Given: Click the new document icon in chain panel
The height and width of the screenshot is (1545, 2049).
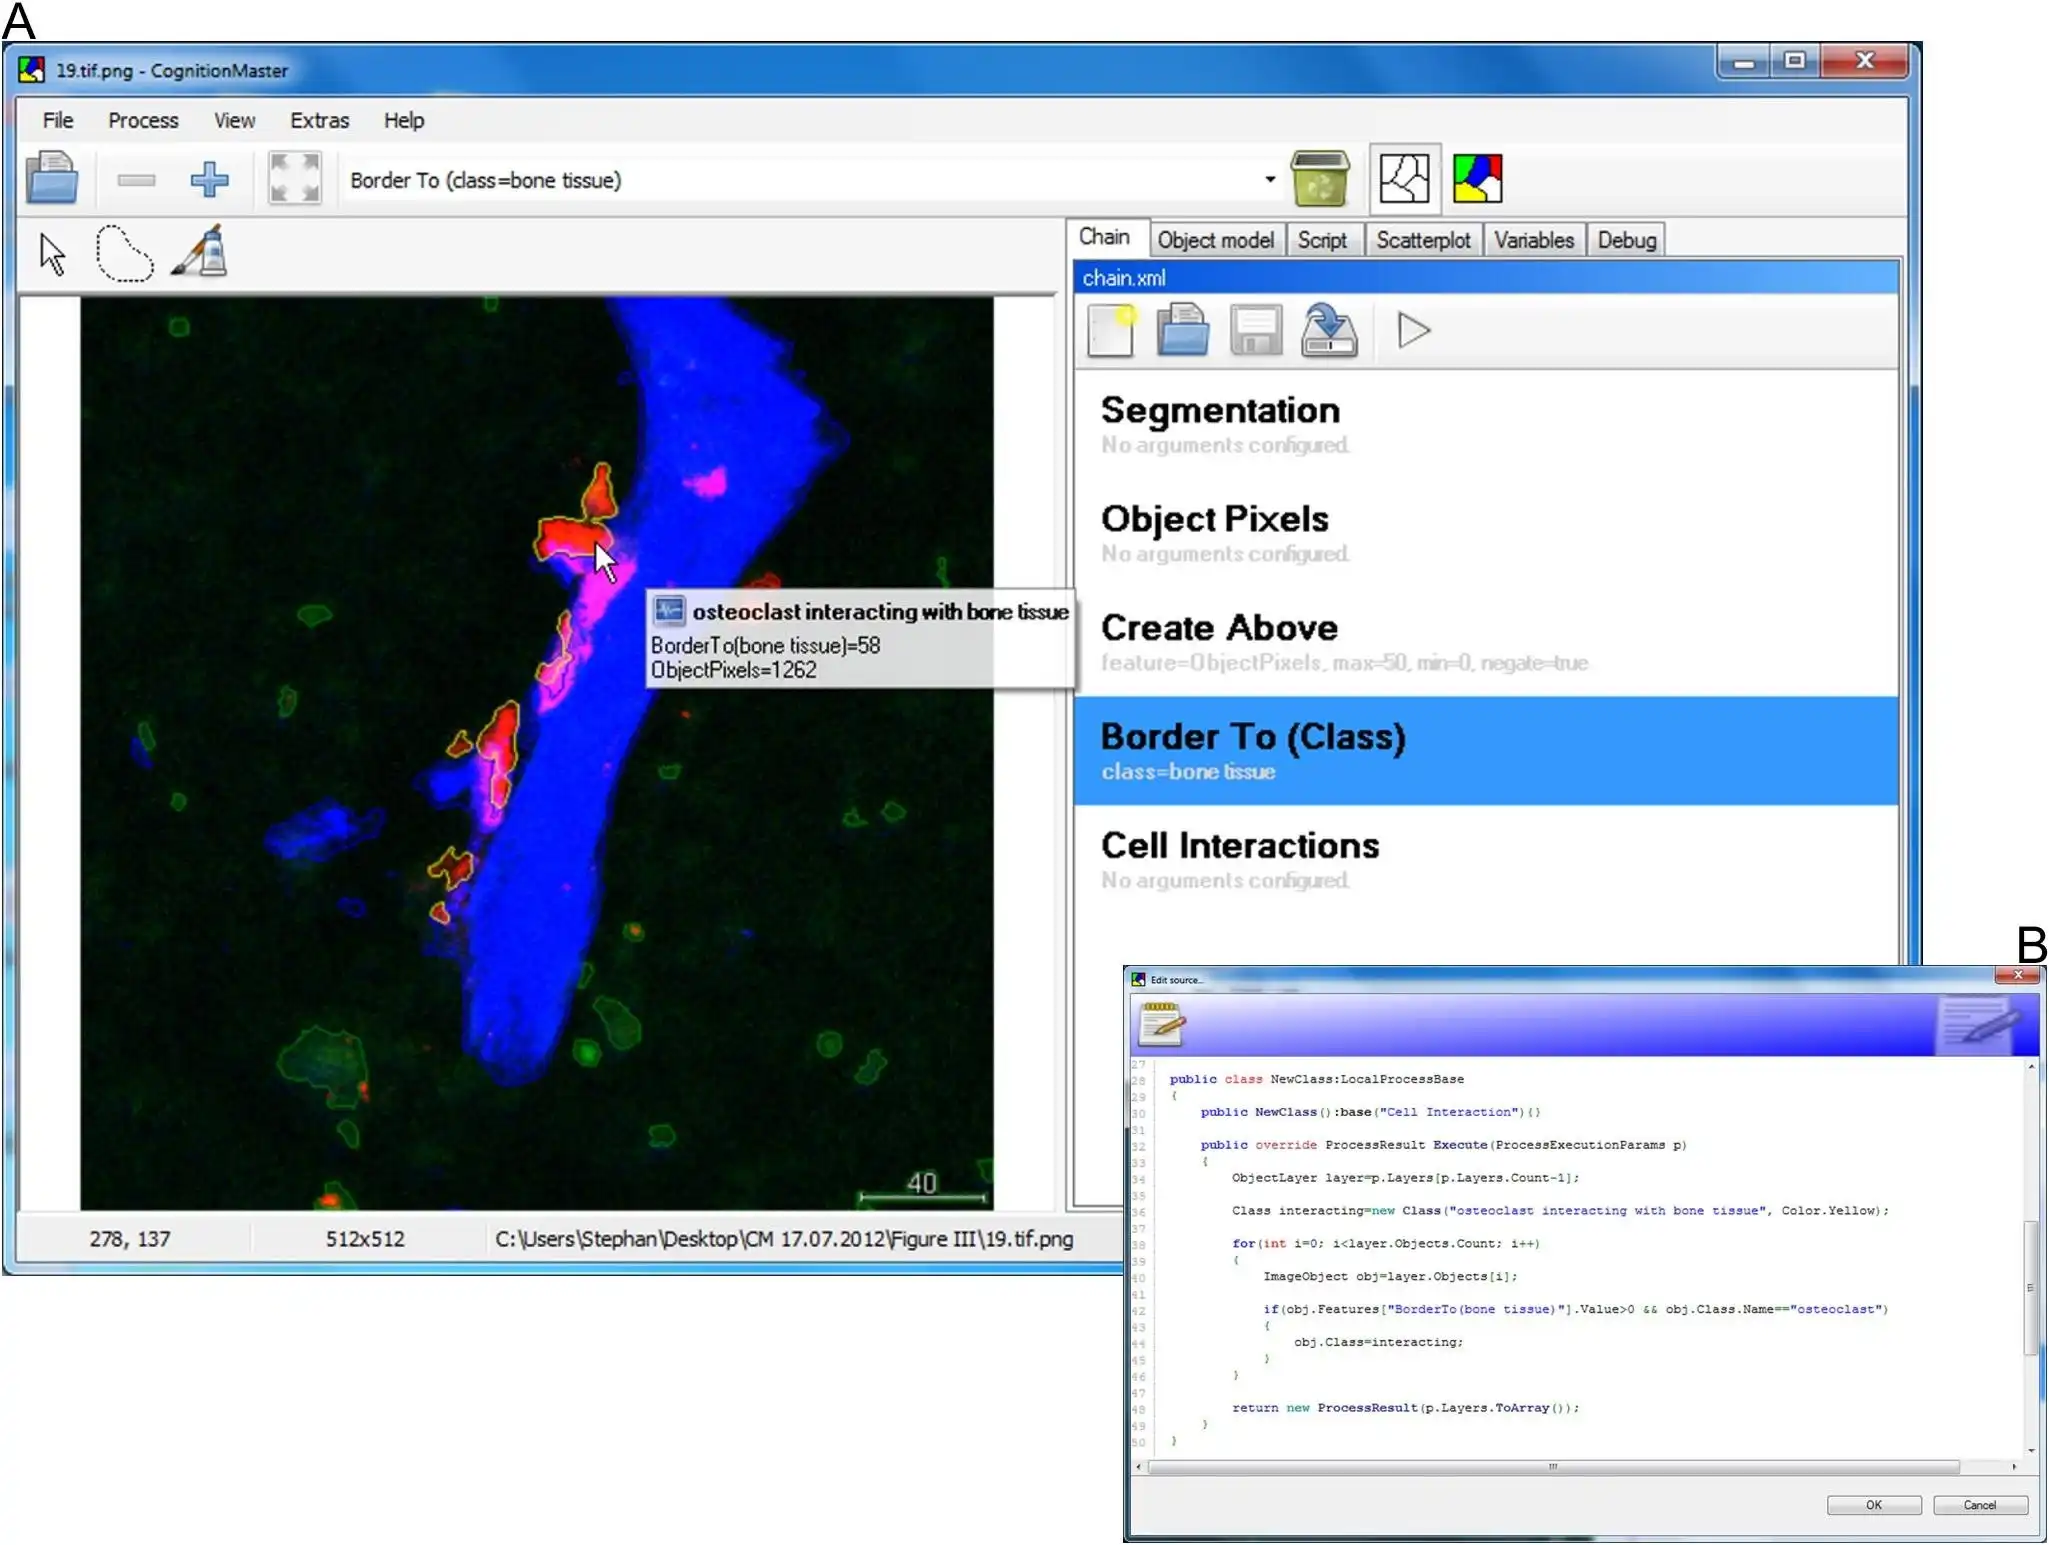Looking at the screenshot, I should pos(1111,333).
